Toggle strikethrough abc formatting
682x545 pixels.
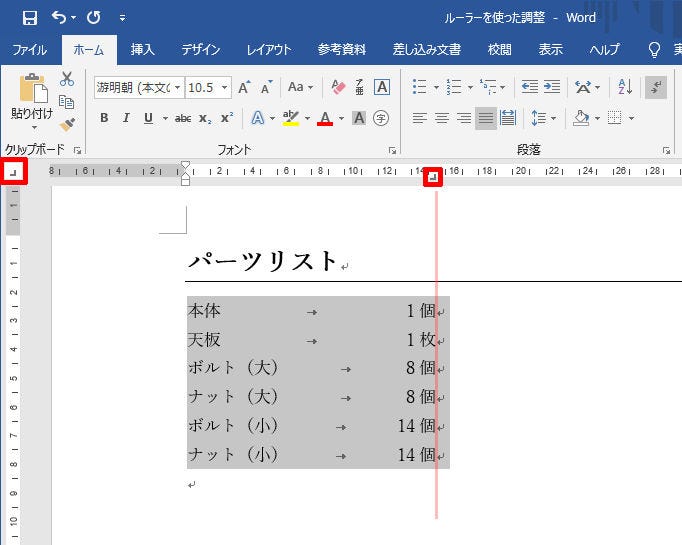pos(183,118)
